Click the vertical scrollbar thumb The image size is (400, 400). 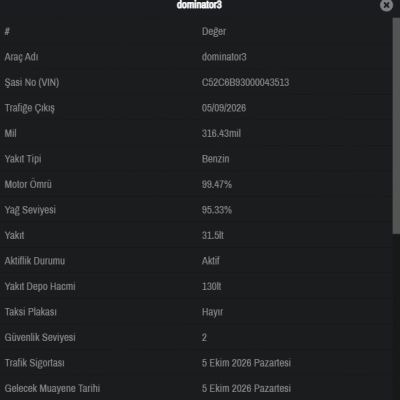point(396,126)
